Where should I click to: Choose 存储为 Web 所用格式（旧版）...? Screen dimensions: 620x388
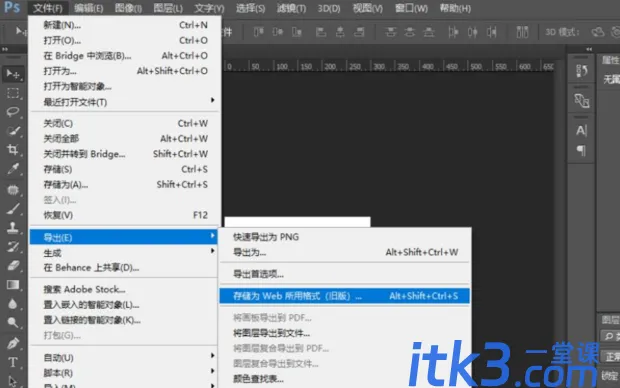[x=345, y=296]
